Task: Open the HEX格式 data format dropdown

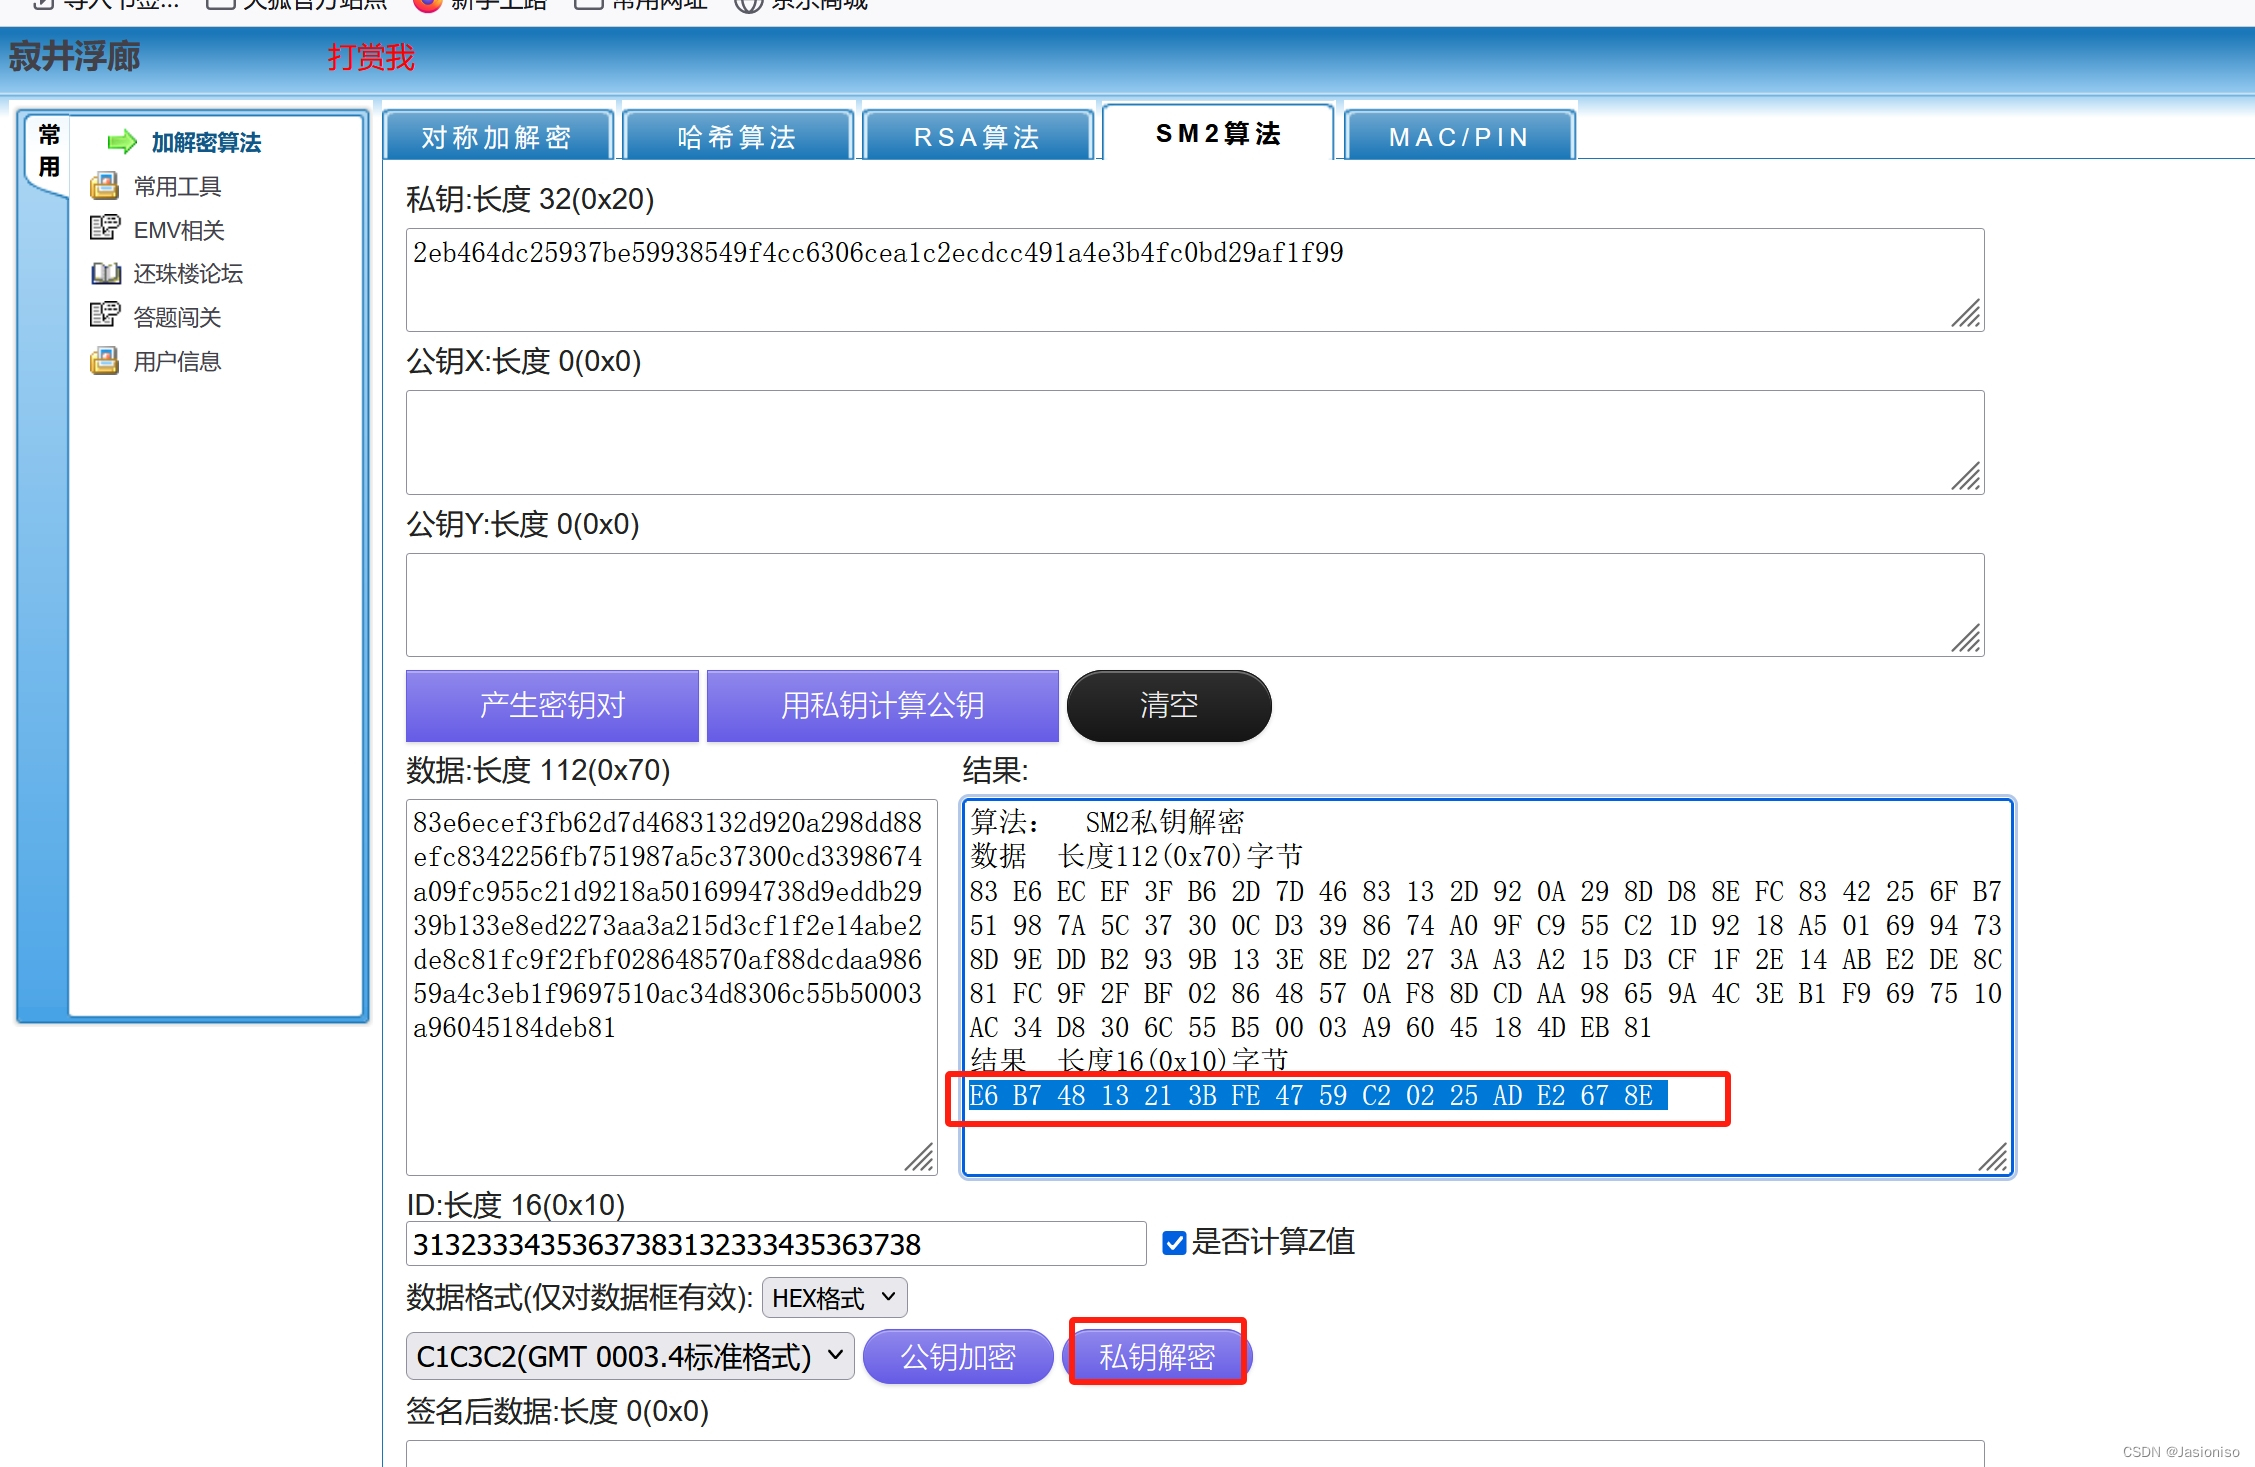Action: [834, 1298]
